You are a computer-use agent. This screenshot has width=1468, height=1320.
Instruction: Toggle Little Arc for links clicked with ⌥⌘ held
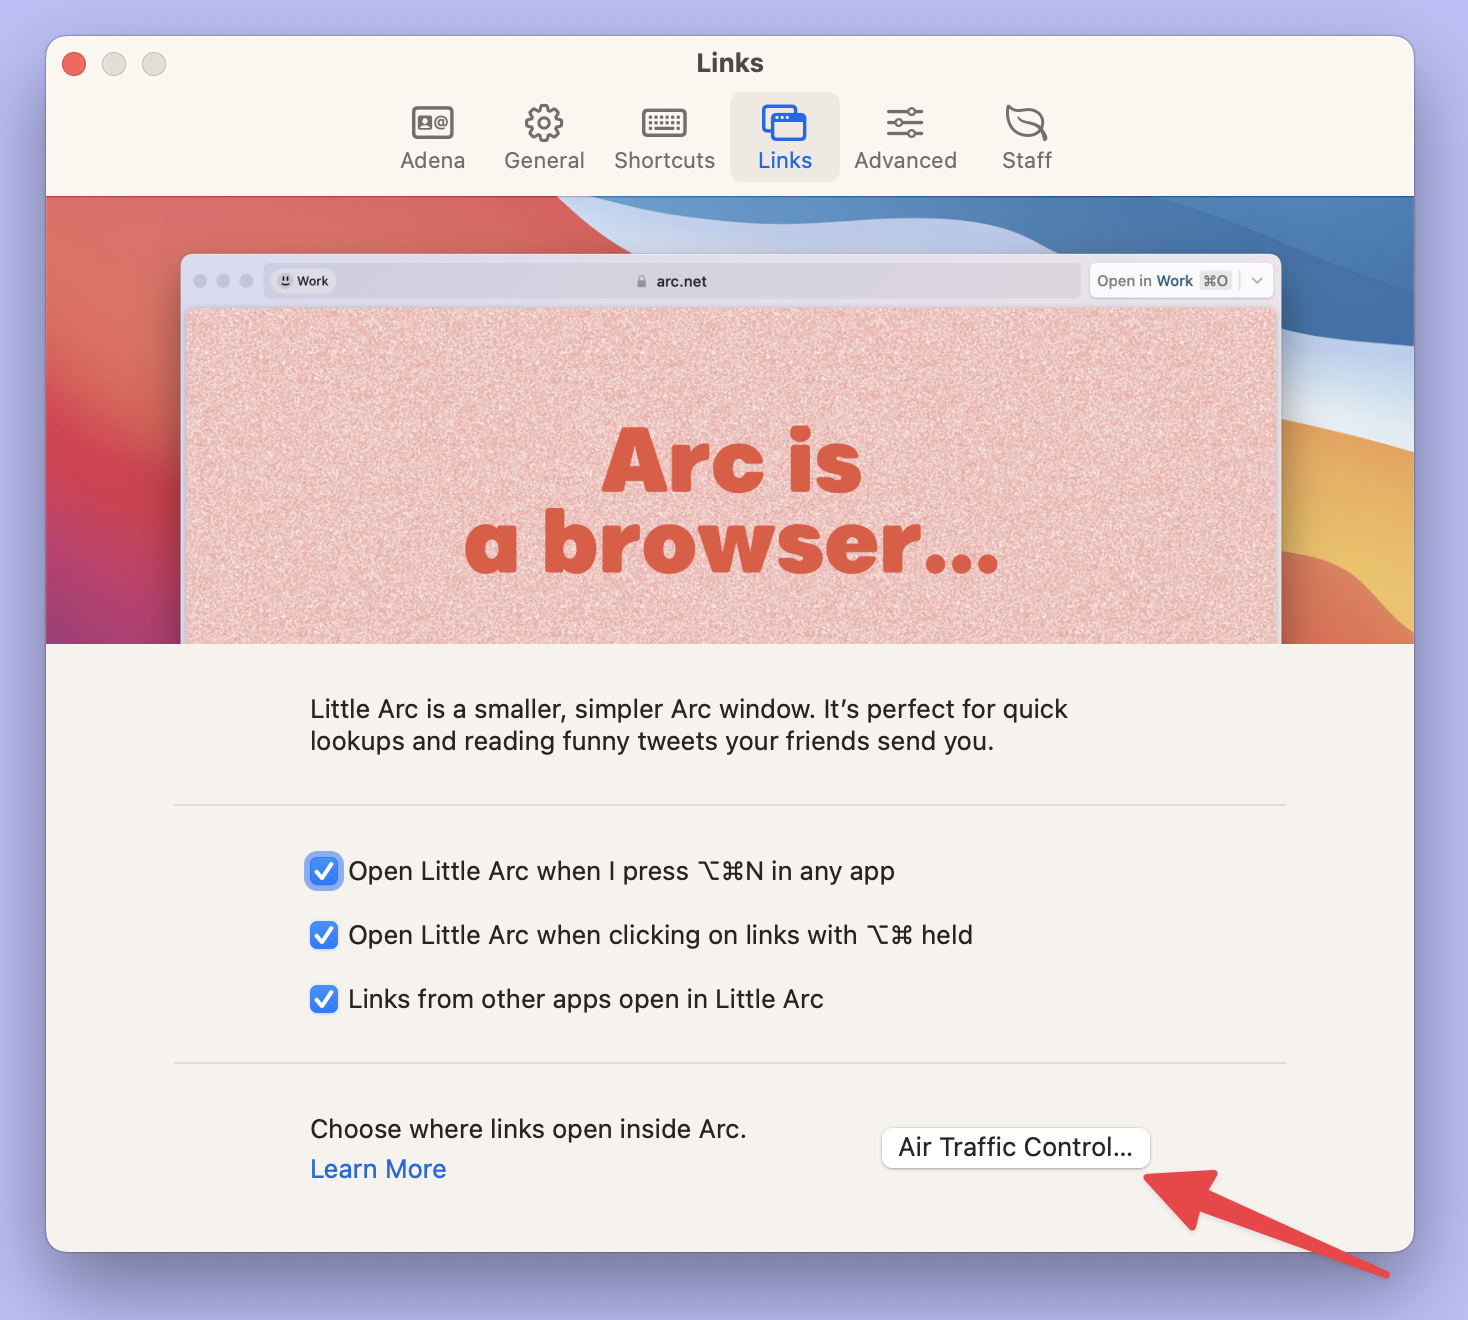323,935
